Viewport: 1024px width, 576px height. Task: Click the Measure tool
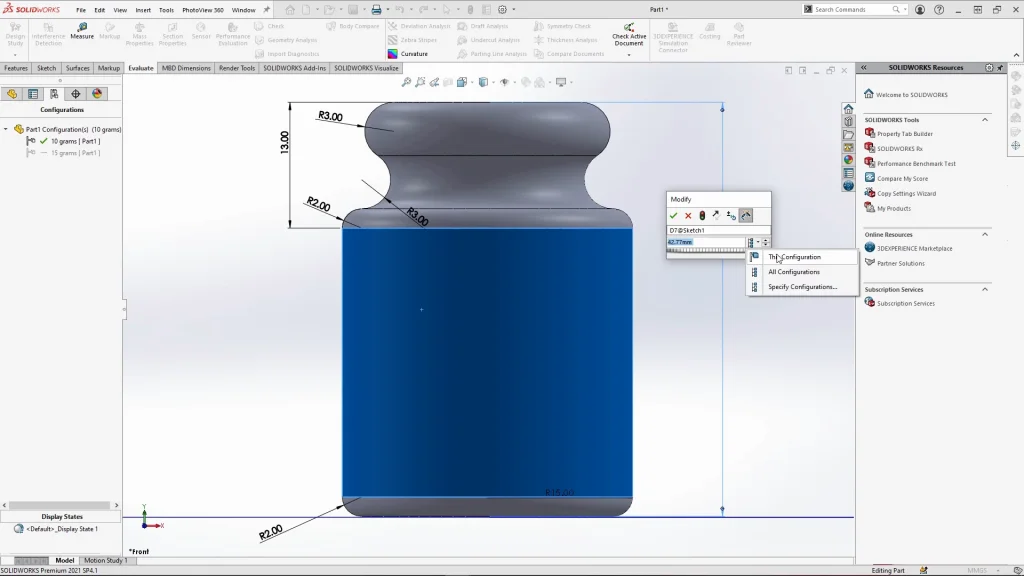(x=81, y=31)
